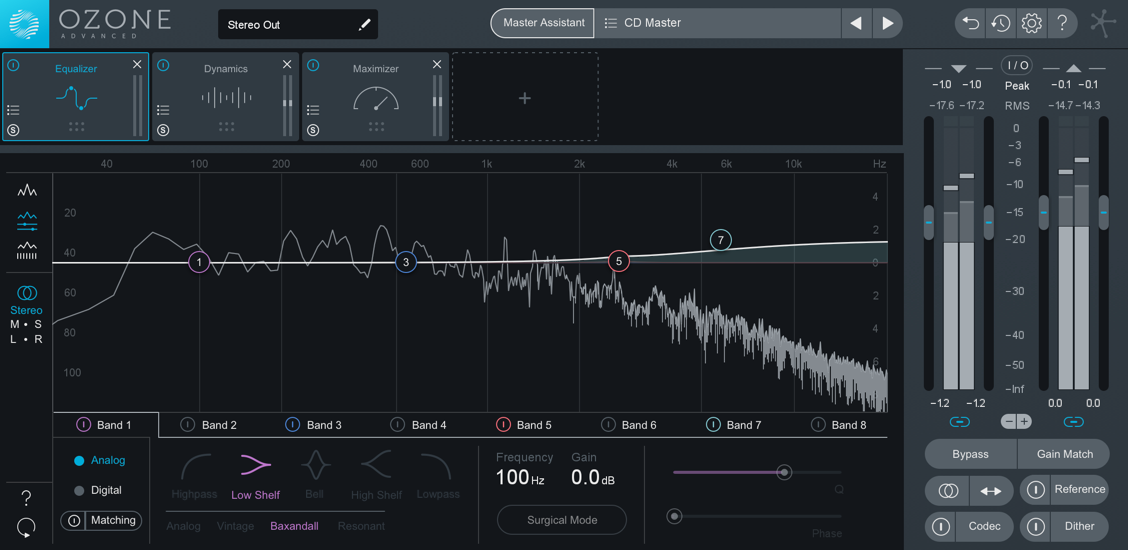Image resolution: width=1128 pixels, height=550 pixels.
Task: Select the middle spectrum view icon
Action: click(27, 221)
